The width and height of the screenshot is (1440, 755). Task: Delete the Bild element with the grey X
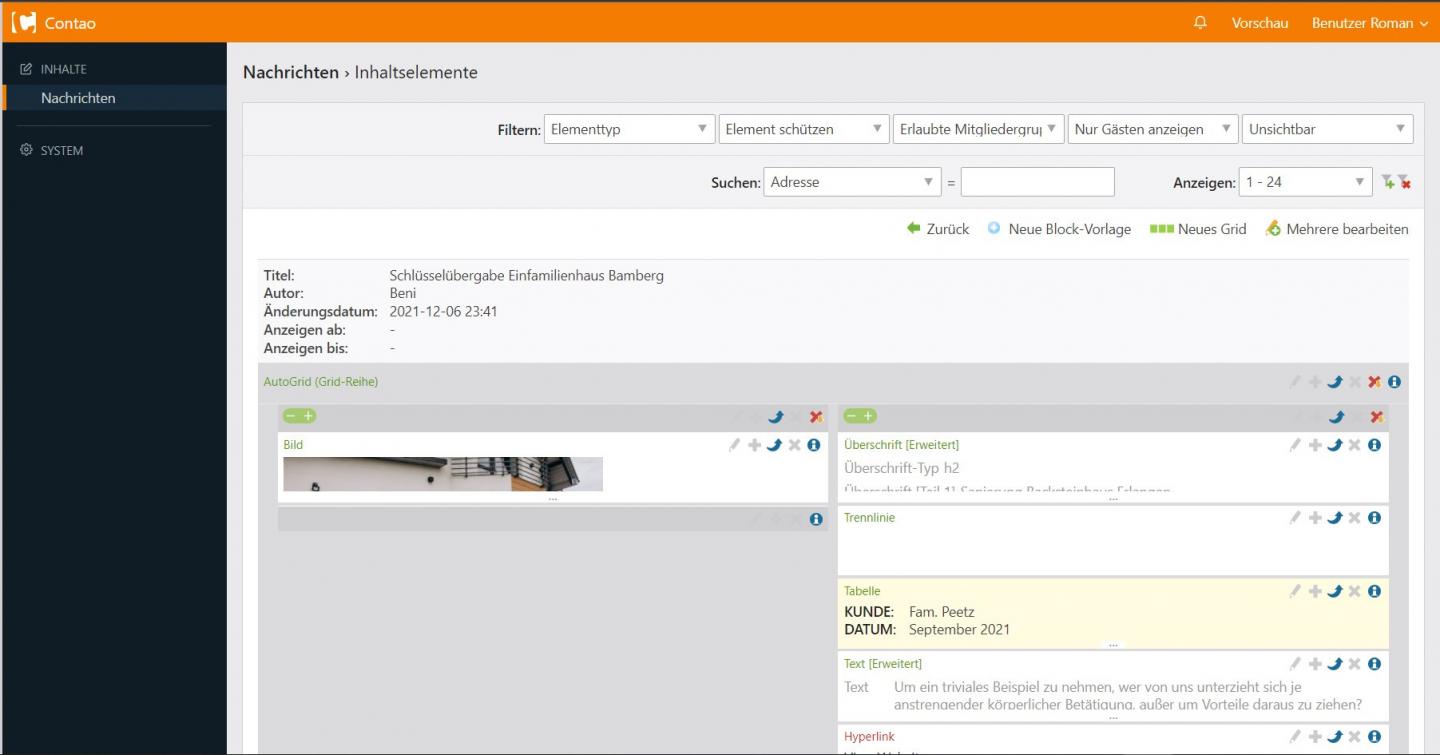(x=794, y=445)
